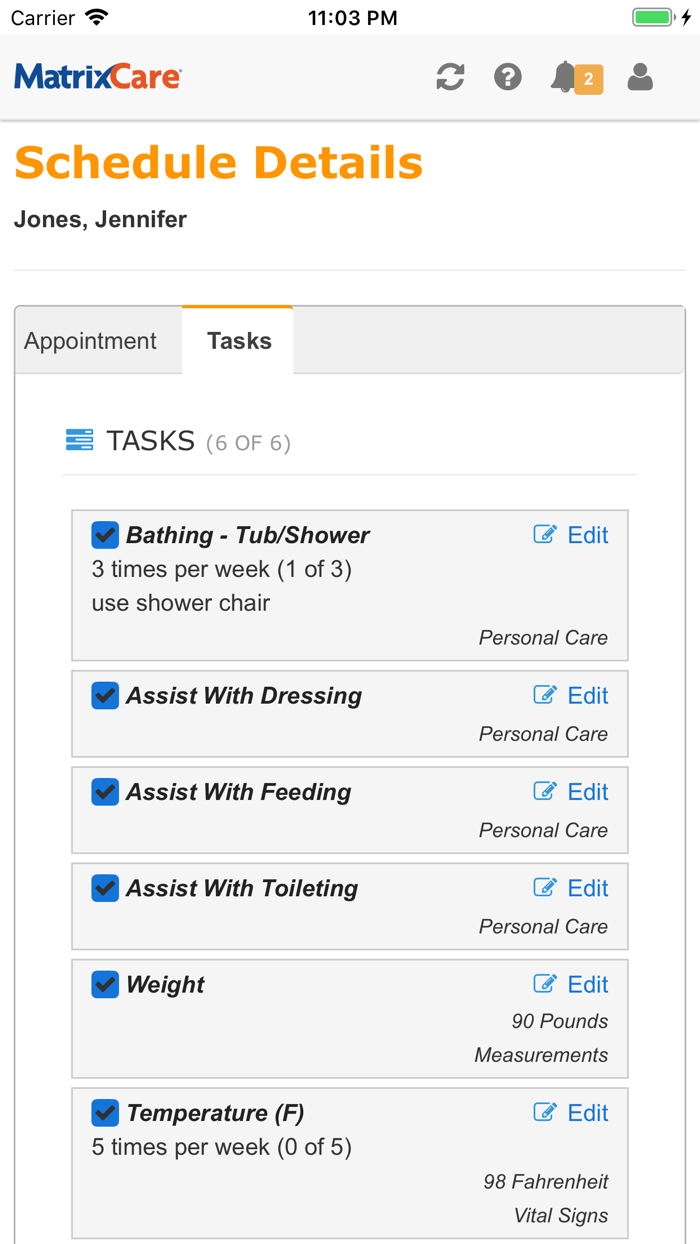Switch to the Appointment tab
The width and height of the screenshot is (700, 1244).
pos(90,341)
